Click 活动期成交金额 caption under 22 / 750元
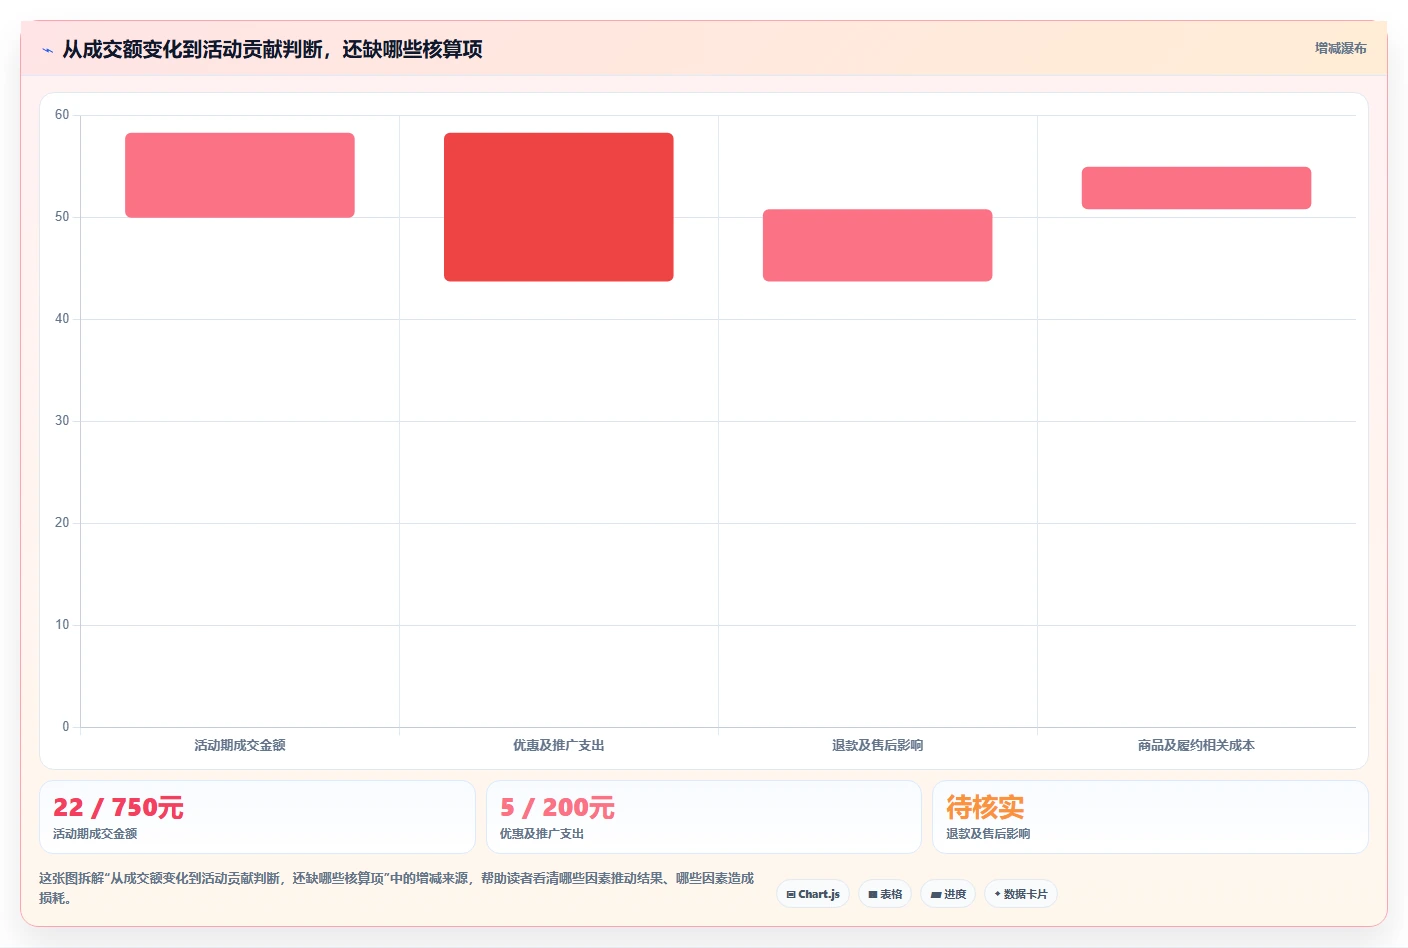This screenshot has width=1408, height=948. point(95,833)
